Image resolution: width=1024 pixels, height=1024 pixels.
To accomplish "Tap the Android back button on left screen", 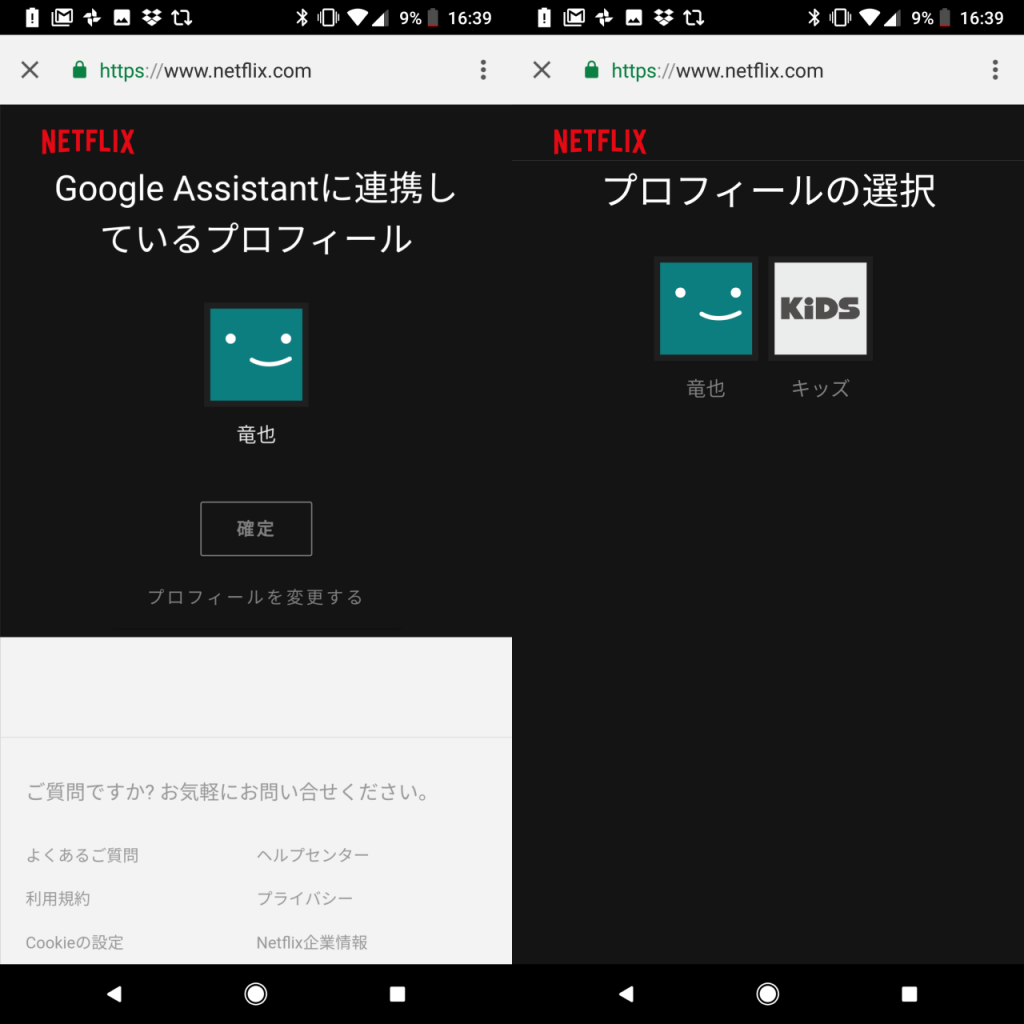I will coord(114,994).
